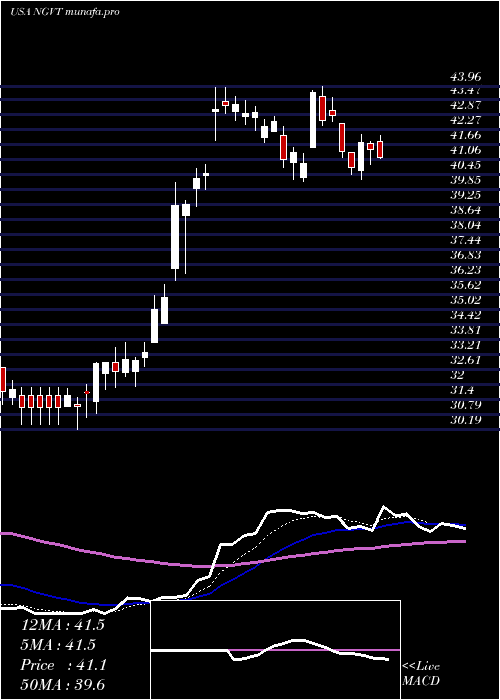
Task: Click the 32 price axis label
Action: coord(458,375)
